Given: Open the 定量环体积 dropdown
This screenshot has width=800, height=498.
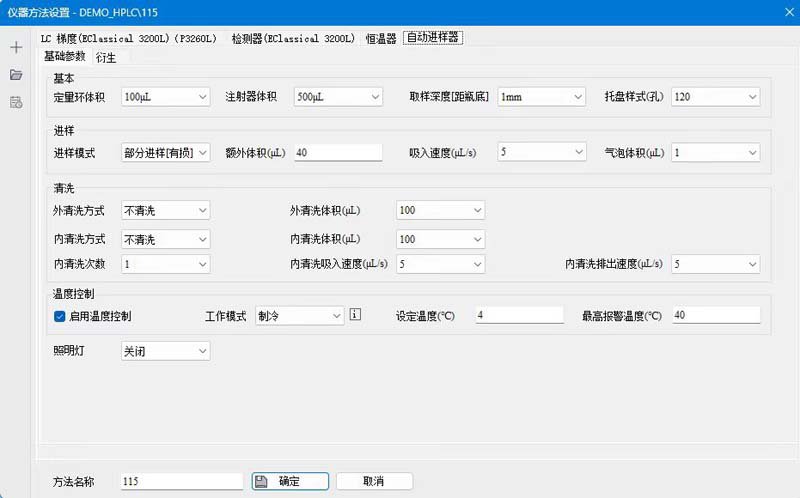Looking at the screenshot, I should click(x=165, y=96).
